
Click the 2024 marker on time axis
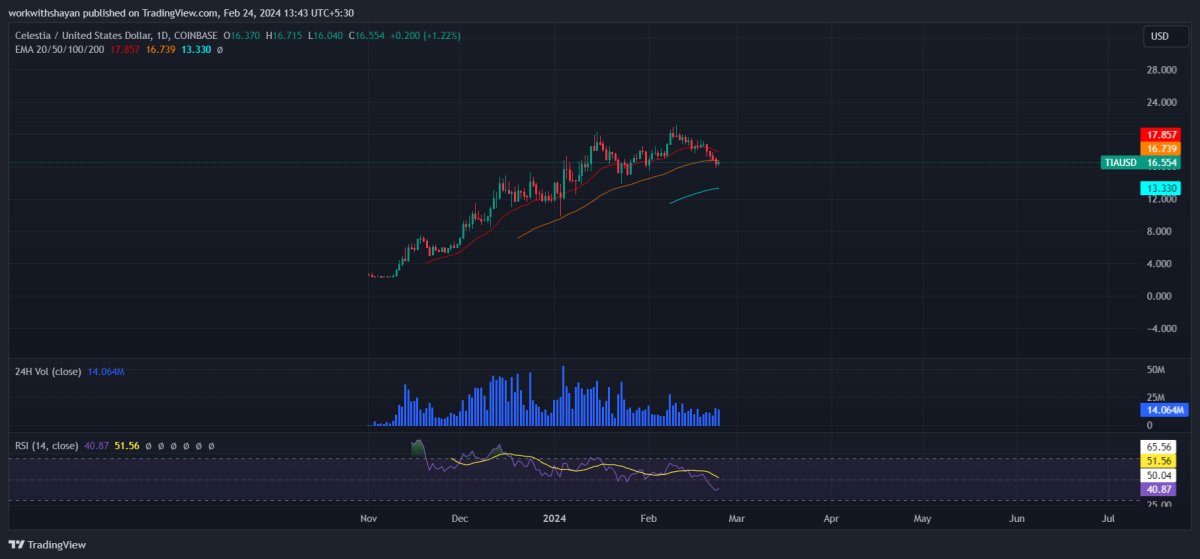tap(557, 519)
